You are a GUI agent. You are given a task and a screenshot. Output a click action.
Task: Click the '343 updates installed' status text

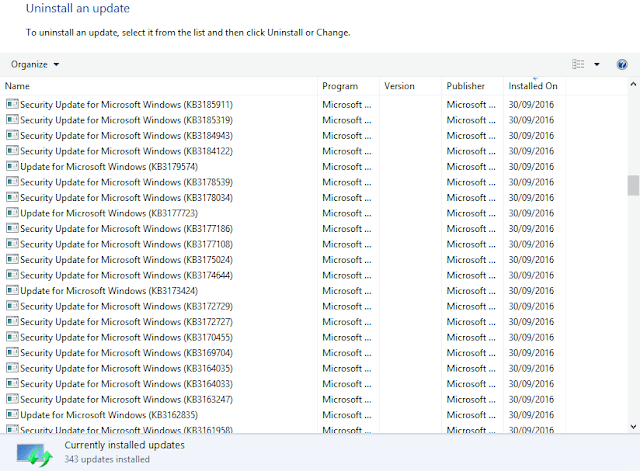107,459
